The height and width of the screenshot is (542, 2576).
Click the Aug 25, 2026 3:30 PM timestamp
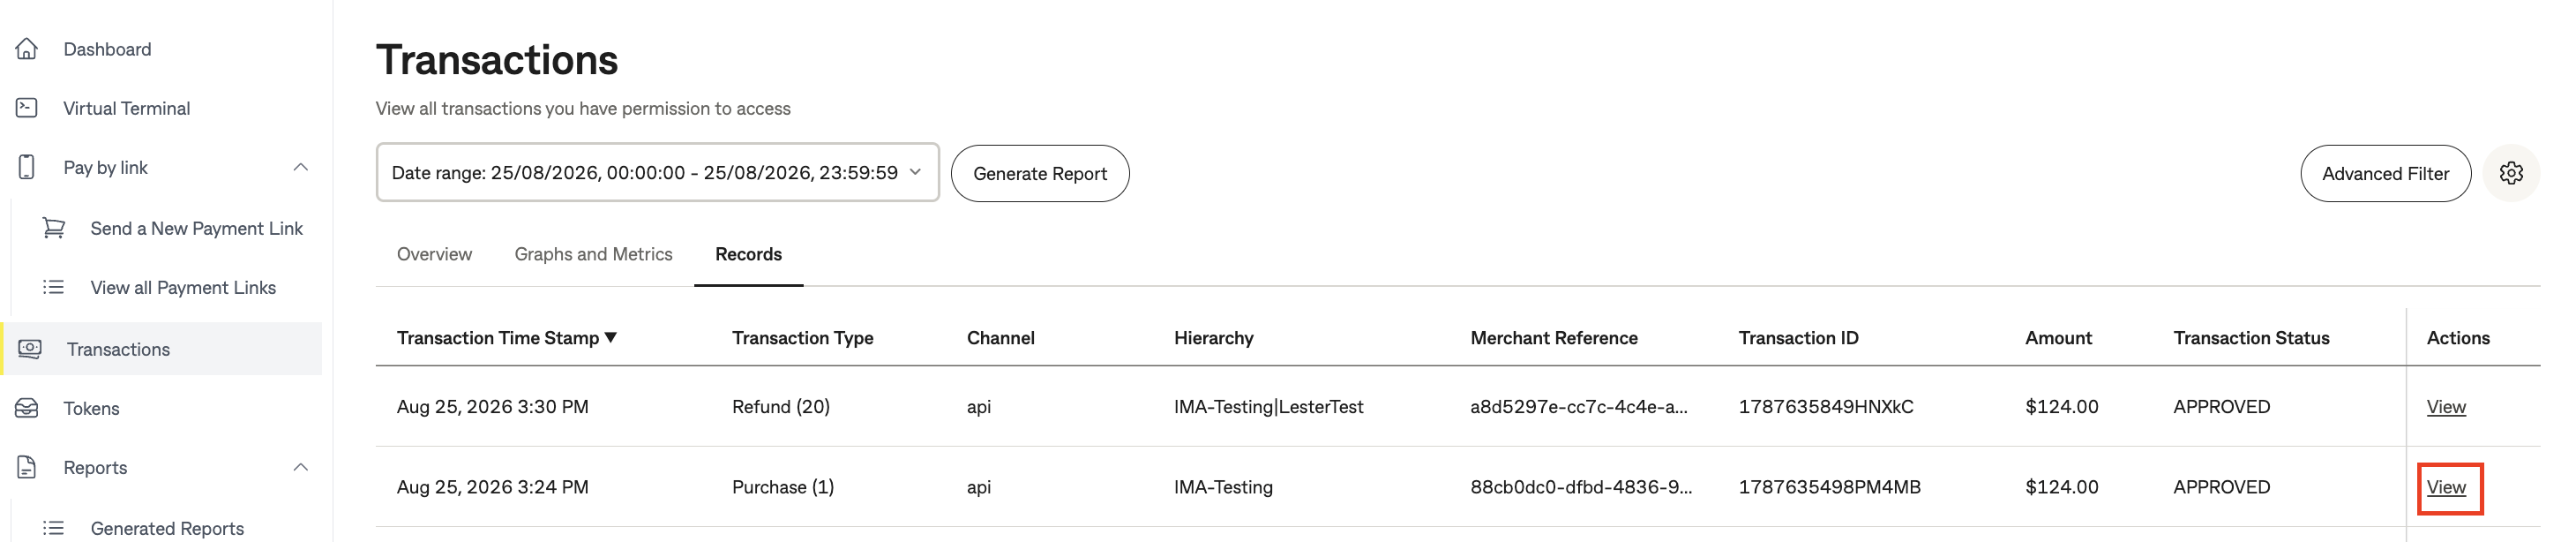click(492, 407)
